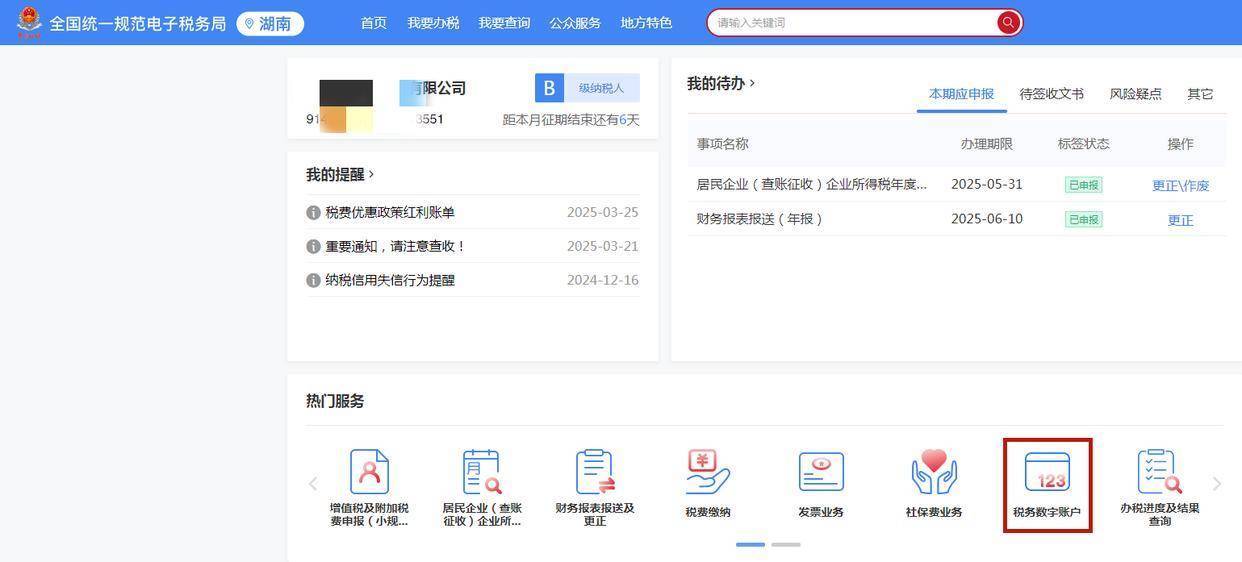The image size is (1242, 562).
Task: Select first carousel page indicator
Action: pyautogui.click(x=750, y=545)
